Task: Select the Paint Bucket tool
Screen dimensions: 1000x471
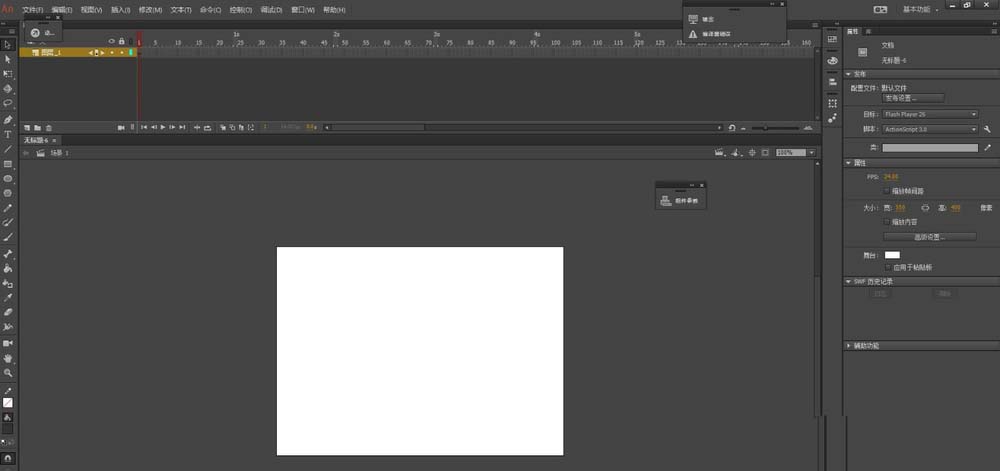Action: click(8, 269)
